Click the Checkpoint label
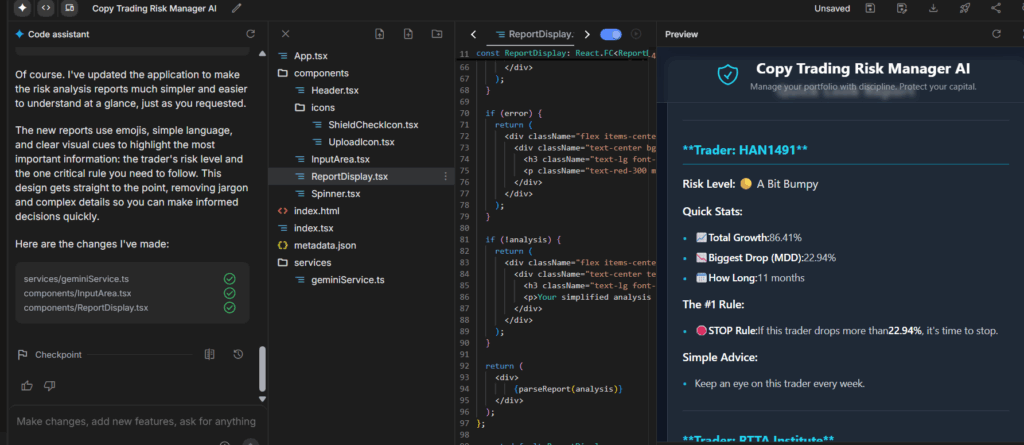This screenshot has height=445, width=1024. (58, 355)
